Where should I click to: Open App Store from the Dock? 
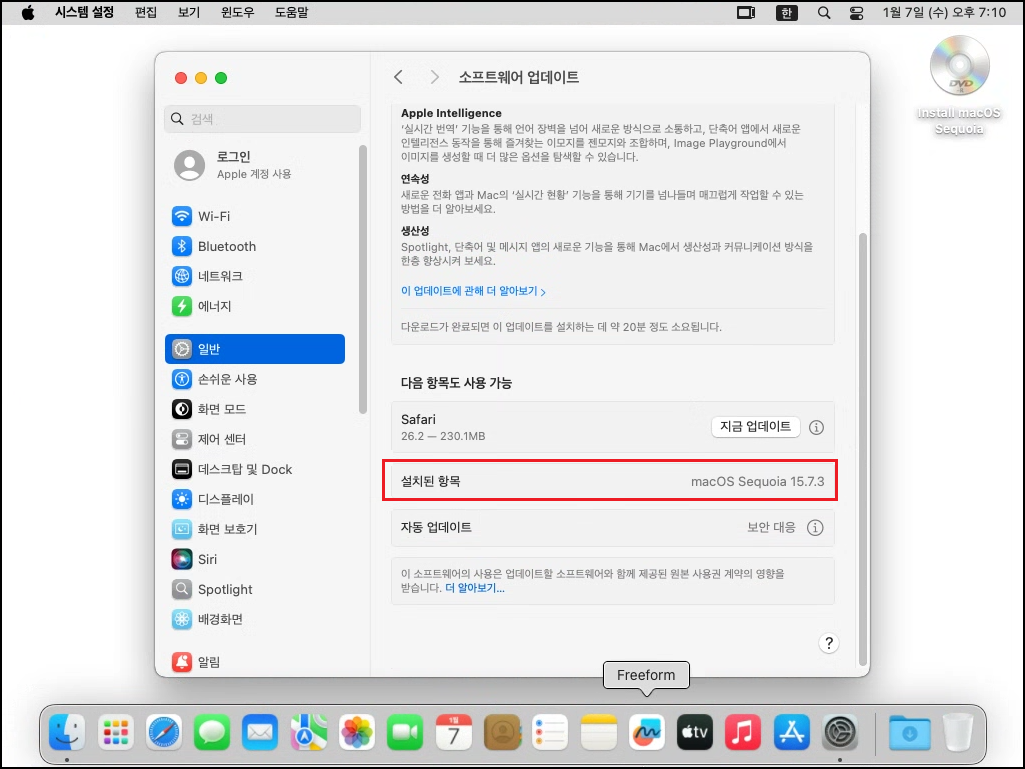pos(792,732)
